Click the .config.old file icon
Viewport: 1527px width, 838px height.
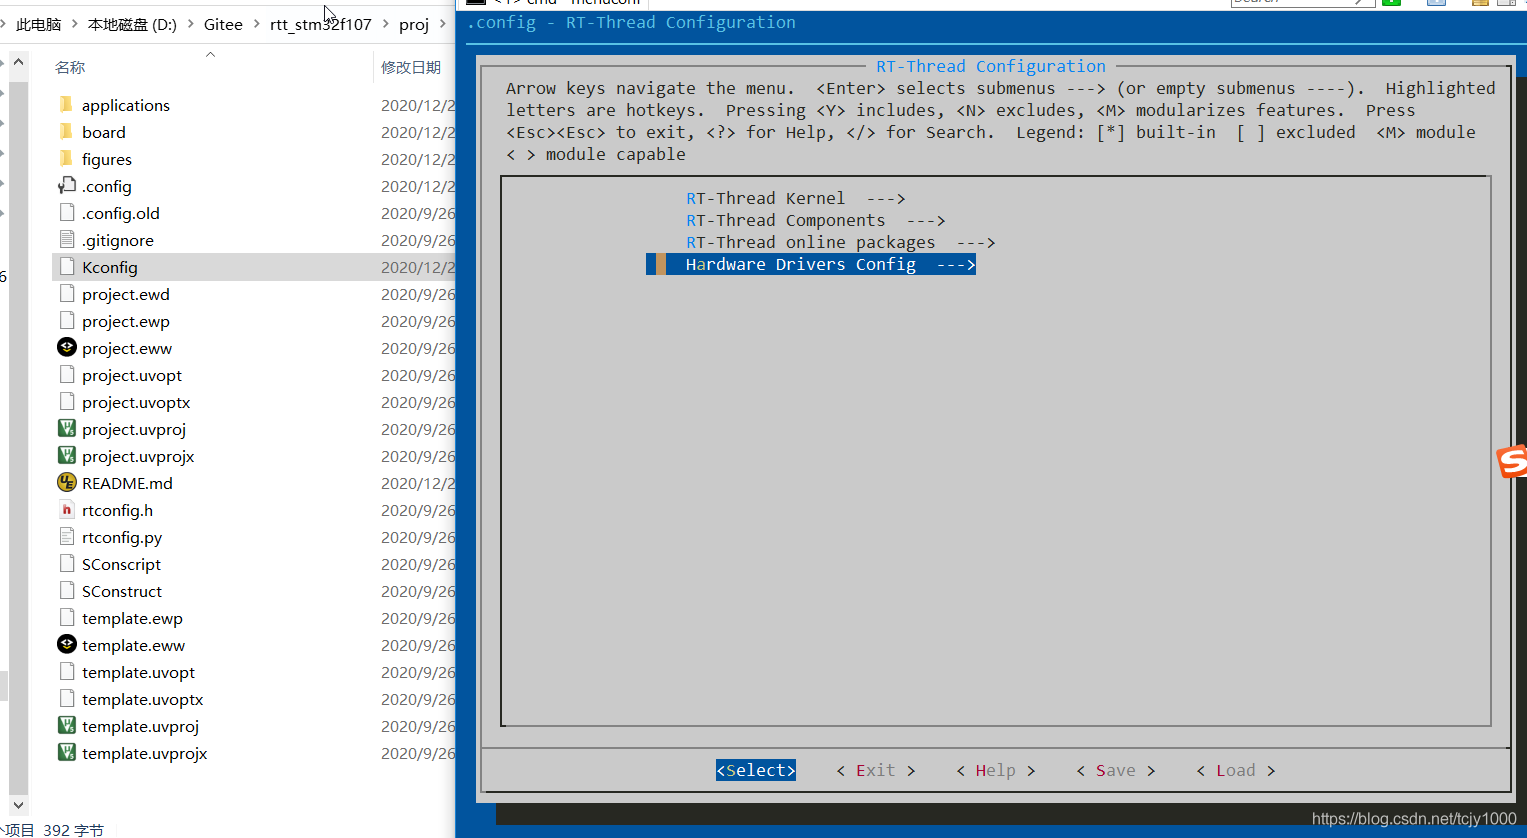(x=66, y=213)
